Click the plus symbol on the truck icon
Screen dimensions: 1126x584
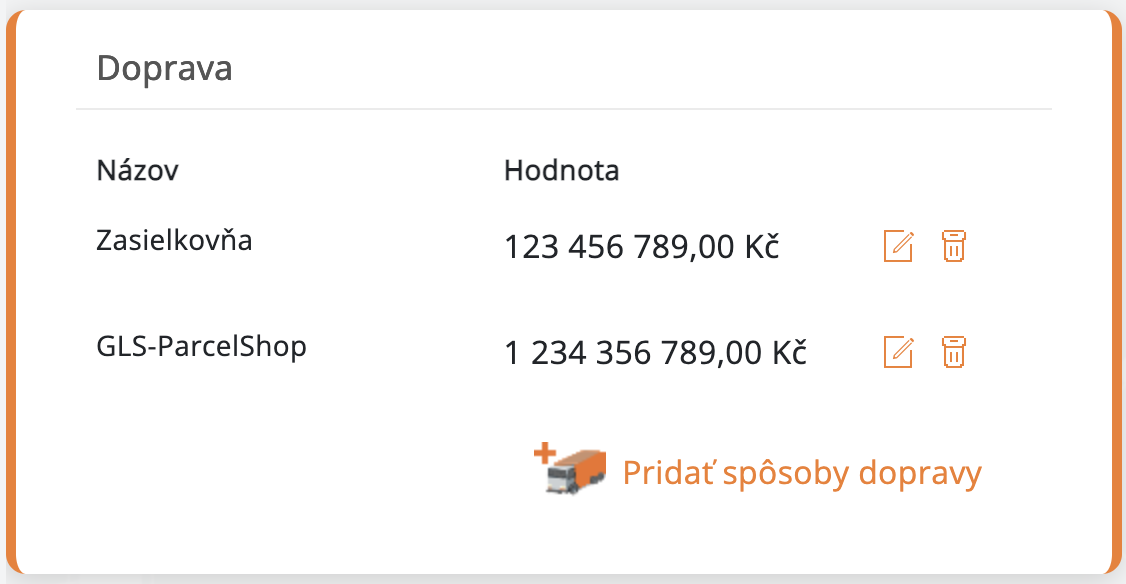click(x=545, y=452)
